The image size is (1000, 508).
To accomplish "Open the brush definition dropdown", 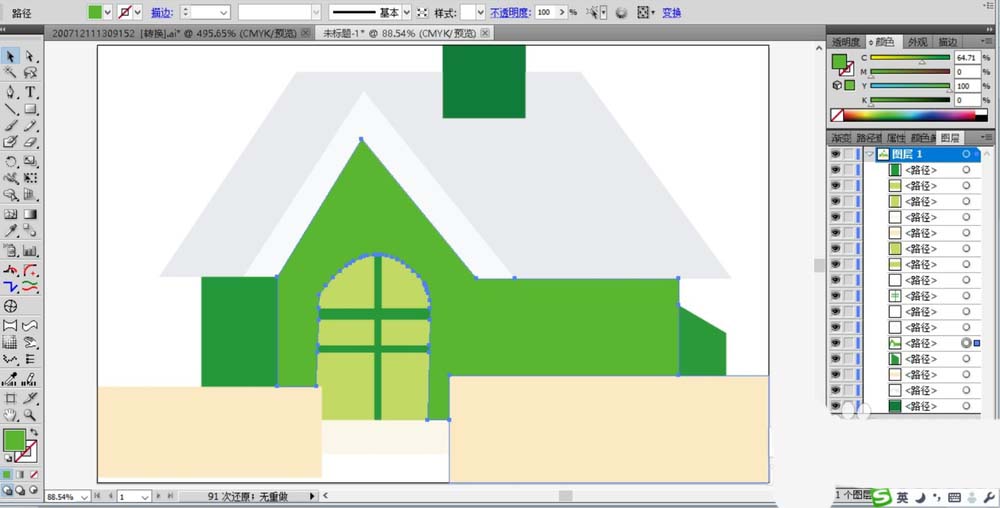I will click(x=316, y=12).
